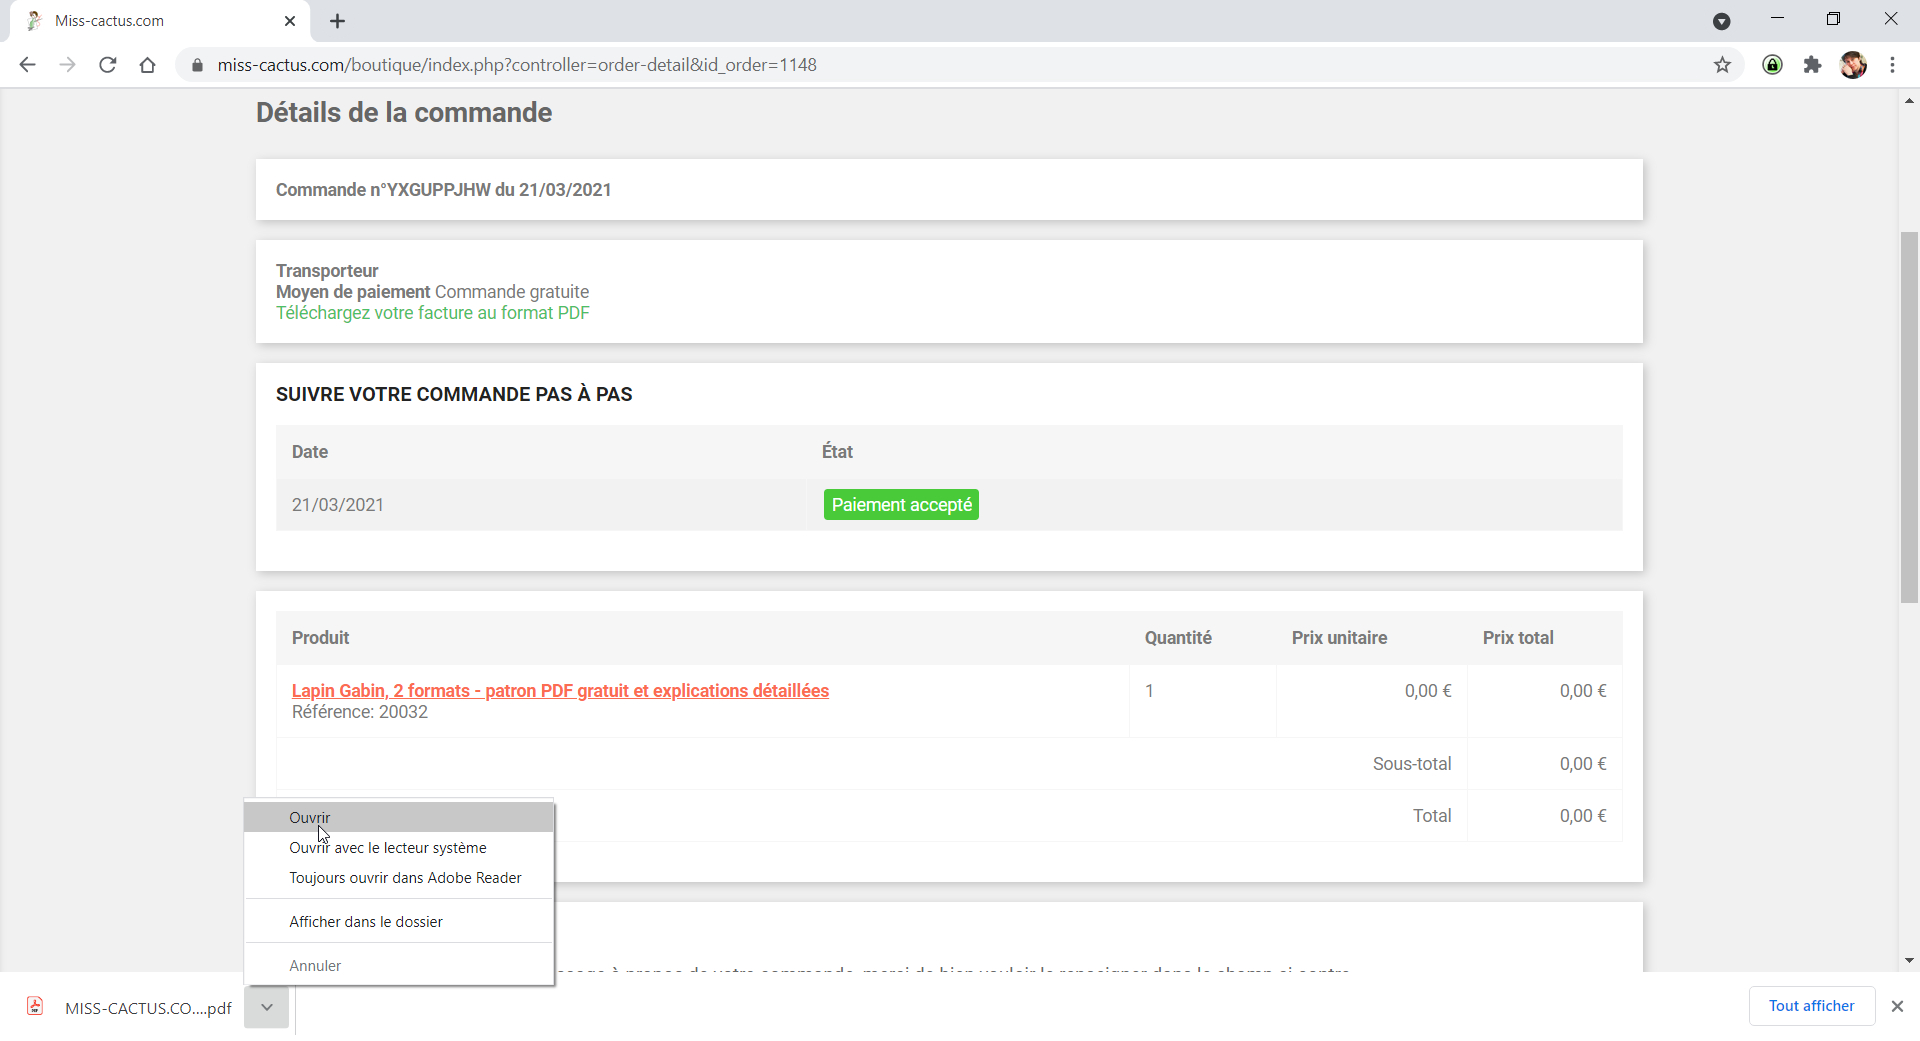Open the extensions puzzle icon
The width and height of the screenshot is (1920, 1041).
click(x=1812, y=65)
